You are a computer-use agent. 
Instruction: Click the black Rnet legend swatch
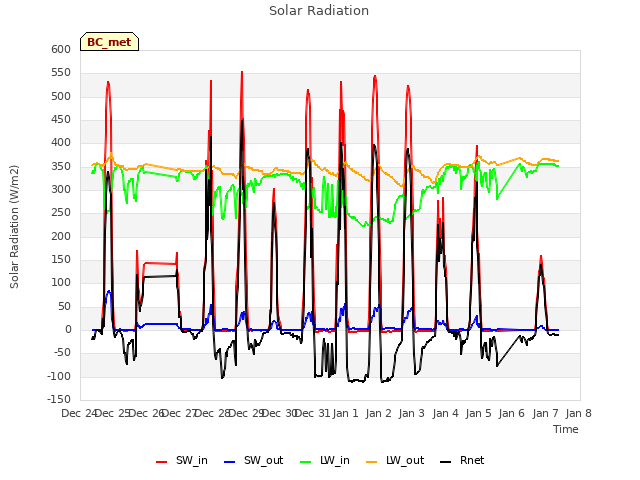point(445,462)
